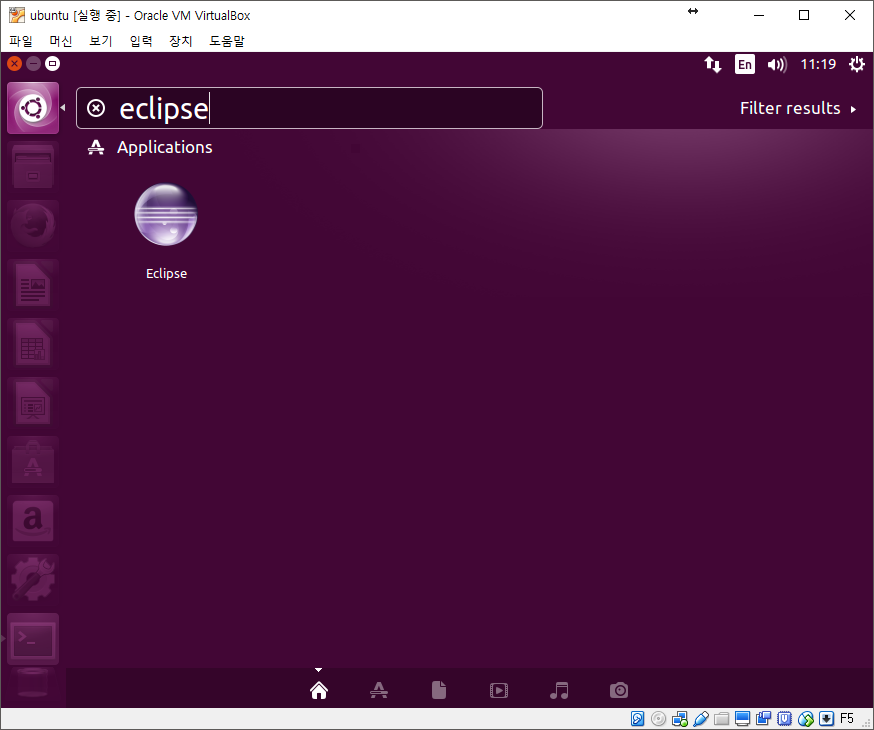Open sound volume indicator
874x730 pixels.
[x=777, y=65]
